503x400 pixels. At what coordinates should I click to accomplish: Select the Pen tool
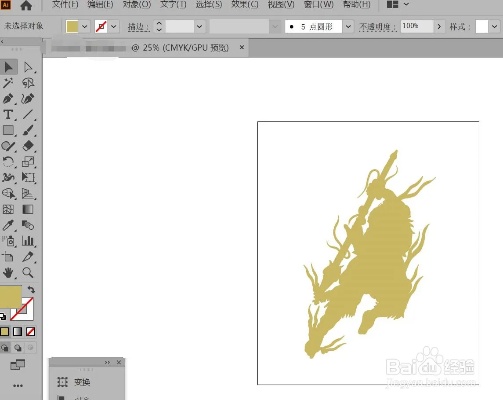(8, 99)
